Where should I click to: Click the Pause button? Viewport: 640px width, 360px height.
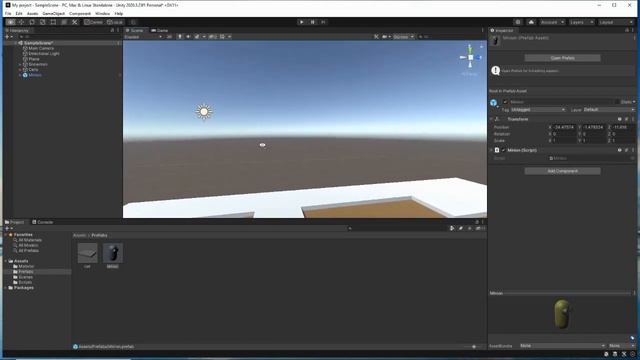click(313, 22)
